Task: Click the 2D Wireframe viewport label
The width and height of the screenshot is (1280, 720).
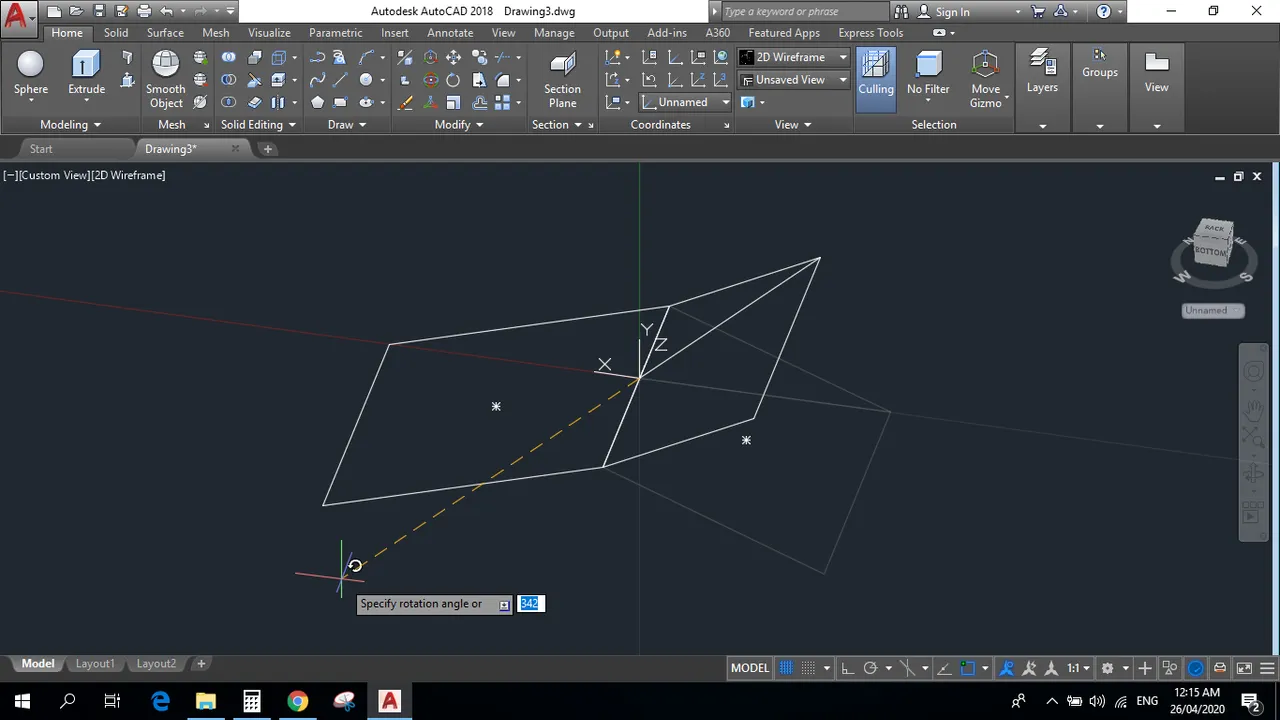Action: [x=129, y=175]
